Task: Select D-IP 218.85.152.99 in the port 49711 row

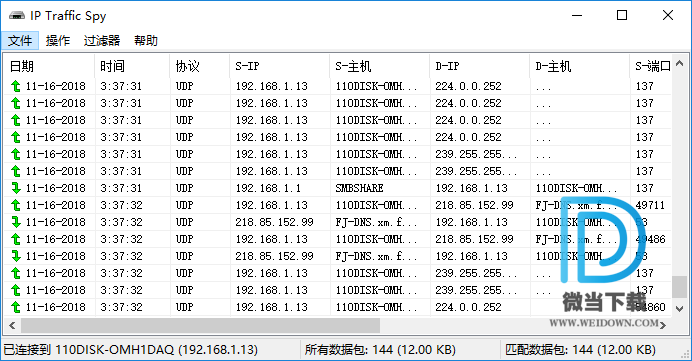Action: (x=474, y=205)
